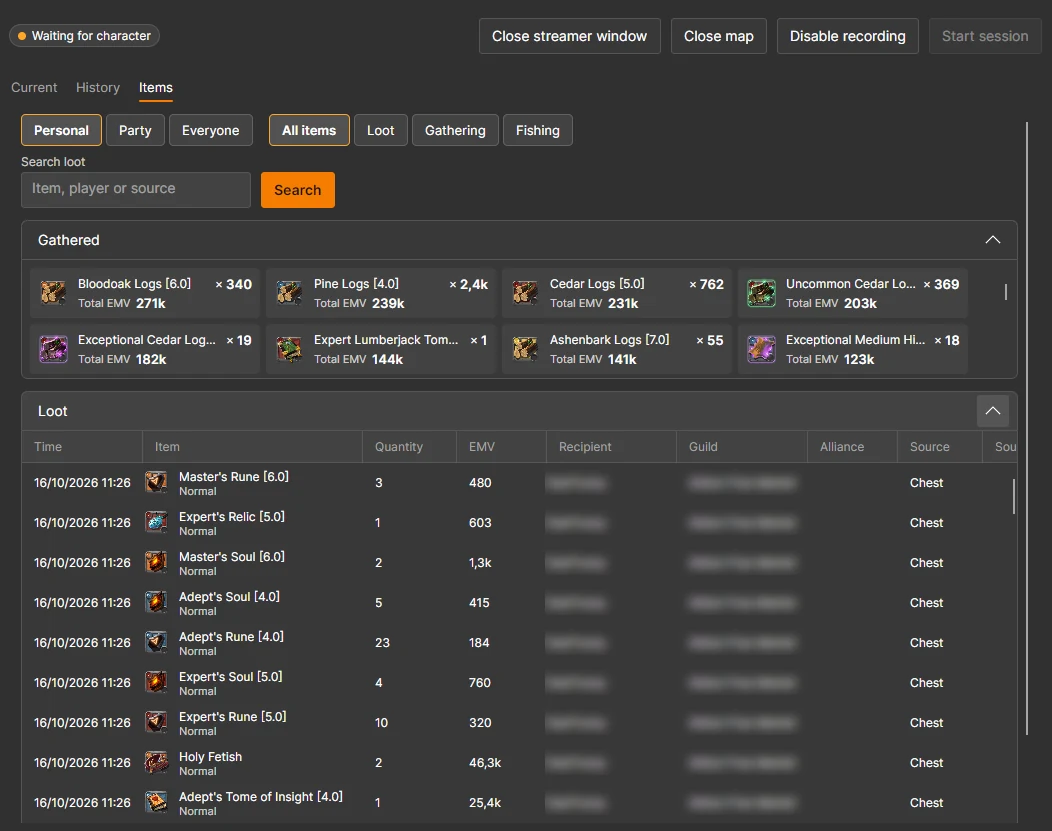Click the Master's Rune [6.0] name
Viewport: 1052px width, 831px height.
(x=234, y=476)
